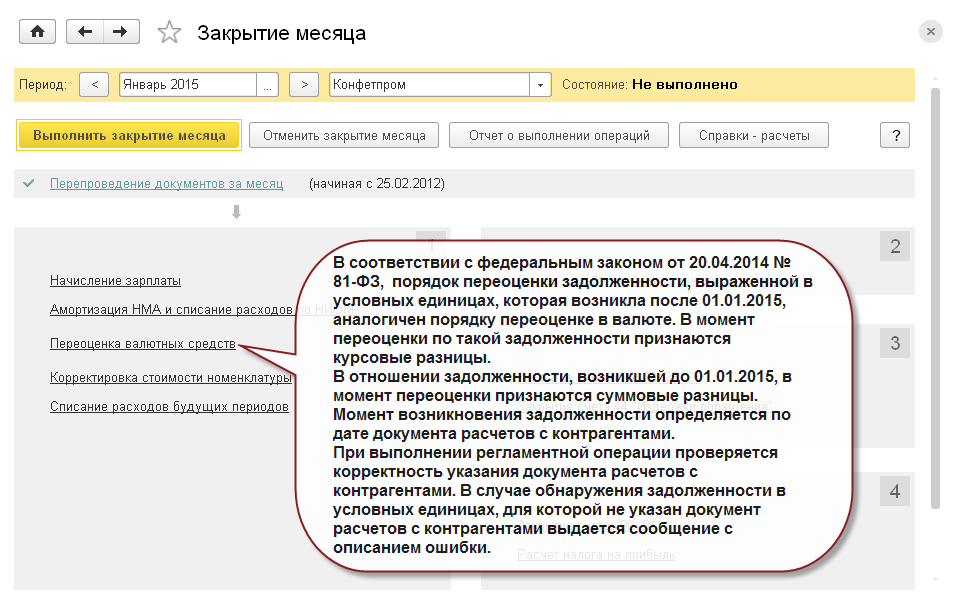
Task: Add page to favorites with star
Action: pyautogui.click(x=169, y=32)
